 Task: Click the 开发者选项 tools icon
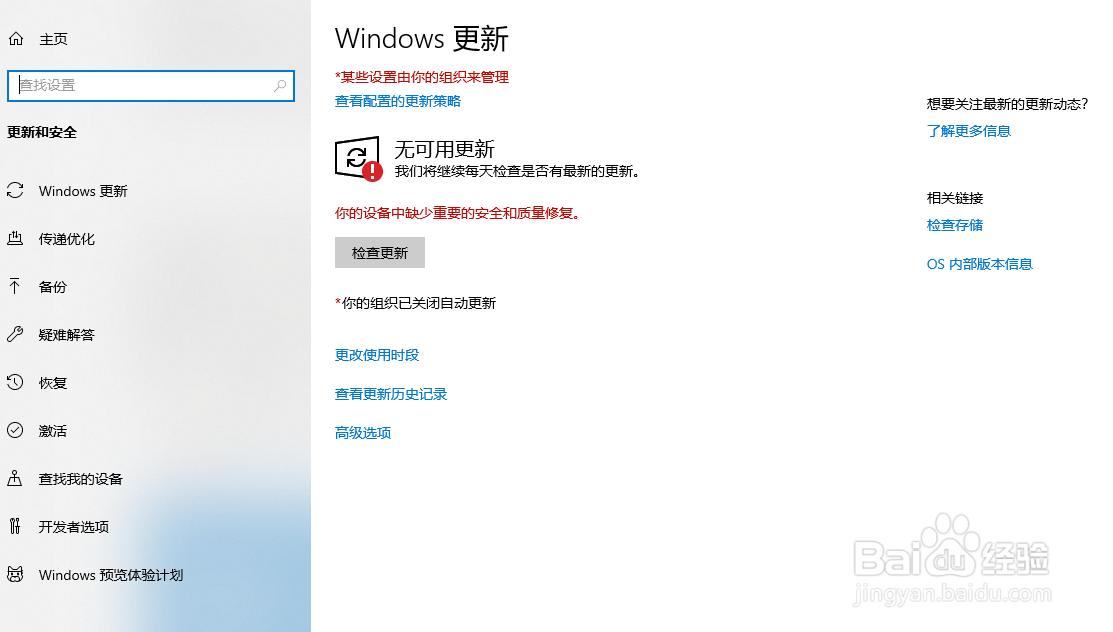(x=15, y=526)
